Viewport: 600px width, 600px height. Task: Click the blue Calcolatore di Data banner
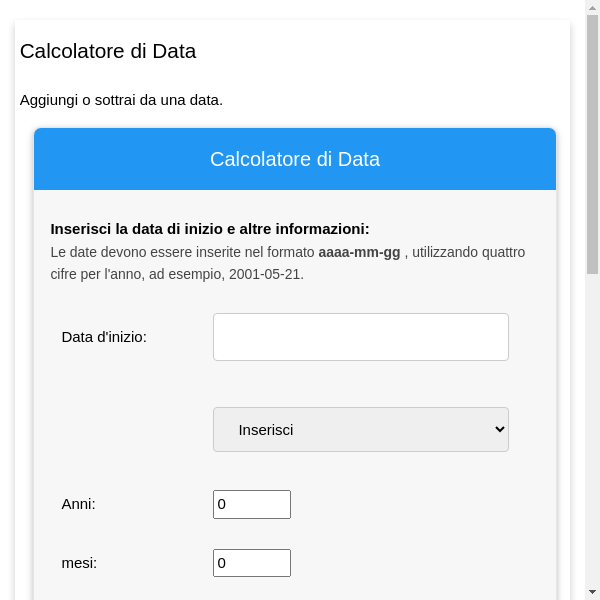(295, 159)
